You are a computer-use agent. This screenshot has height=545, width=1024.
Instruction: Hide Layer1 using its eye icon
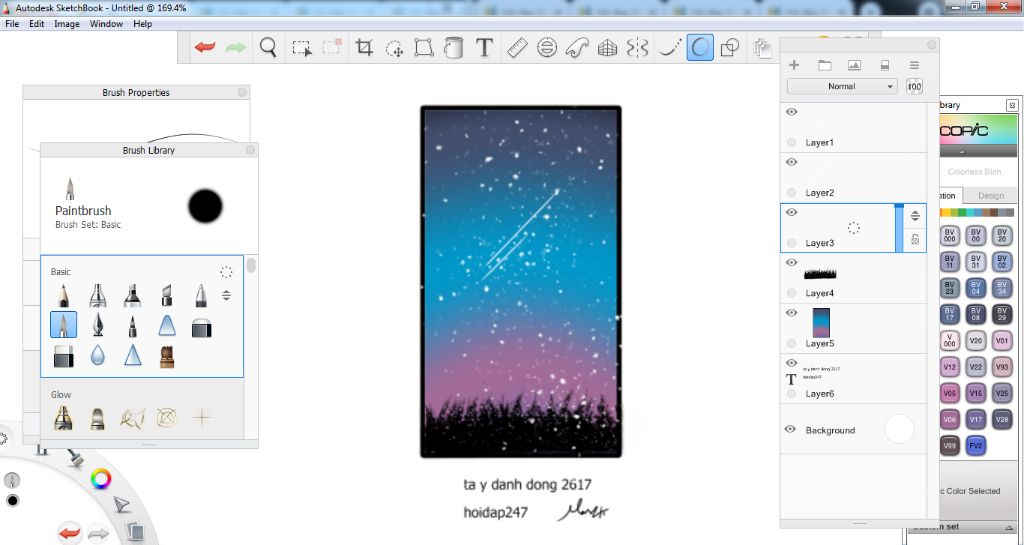point(792,112)
